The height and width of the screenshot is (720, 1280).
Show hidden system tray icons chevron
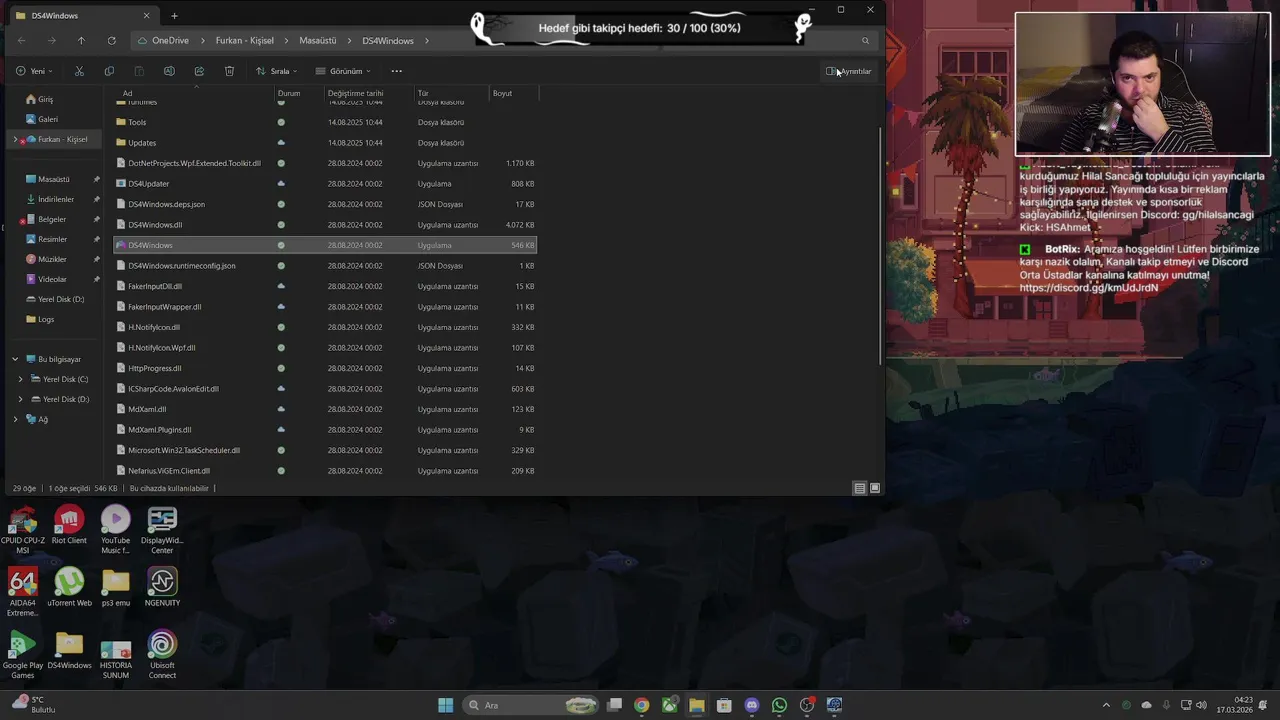(x=1106, y=705)
